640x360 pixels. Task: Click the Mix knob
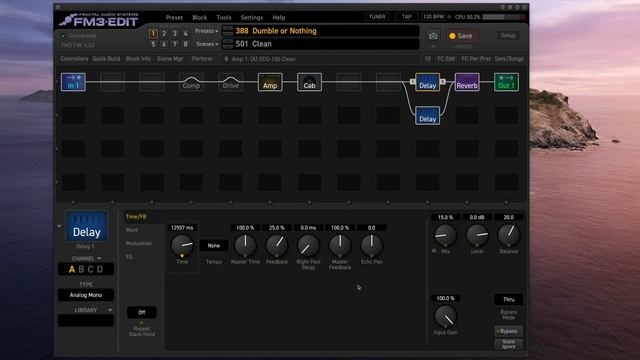[x=445, y=235]
